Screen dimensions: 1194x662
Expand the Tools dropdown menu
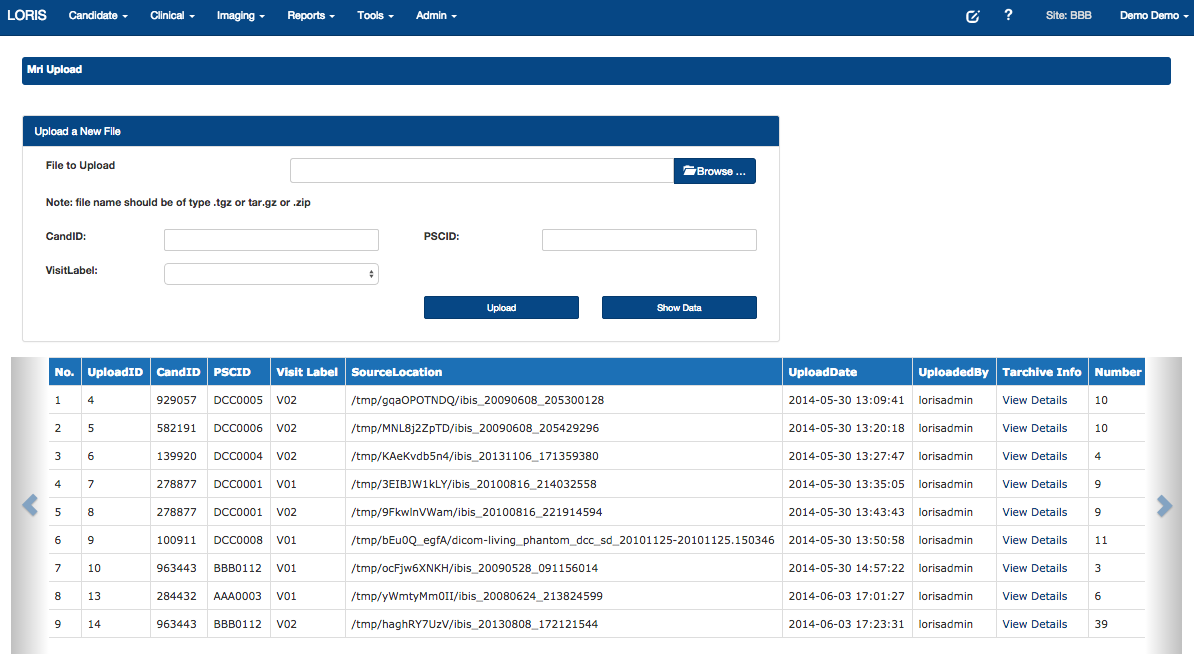click(375, 16)
